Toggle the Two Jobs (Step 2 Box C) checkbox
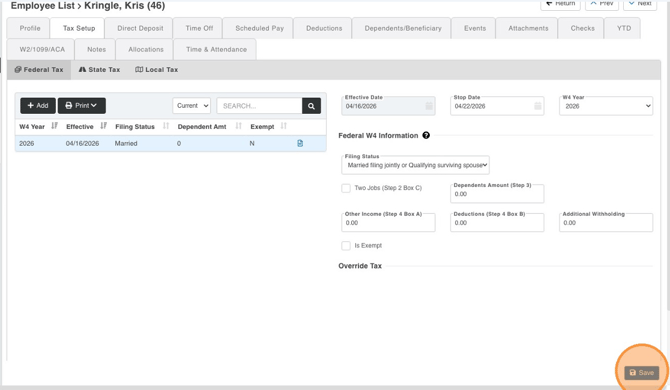 coord(346,188)
